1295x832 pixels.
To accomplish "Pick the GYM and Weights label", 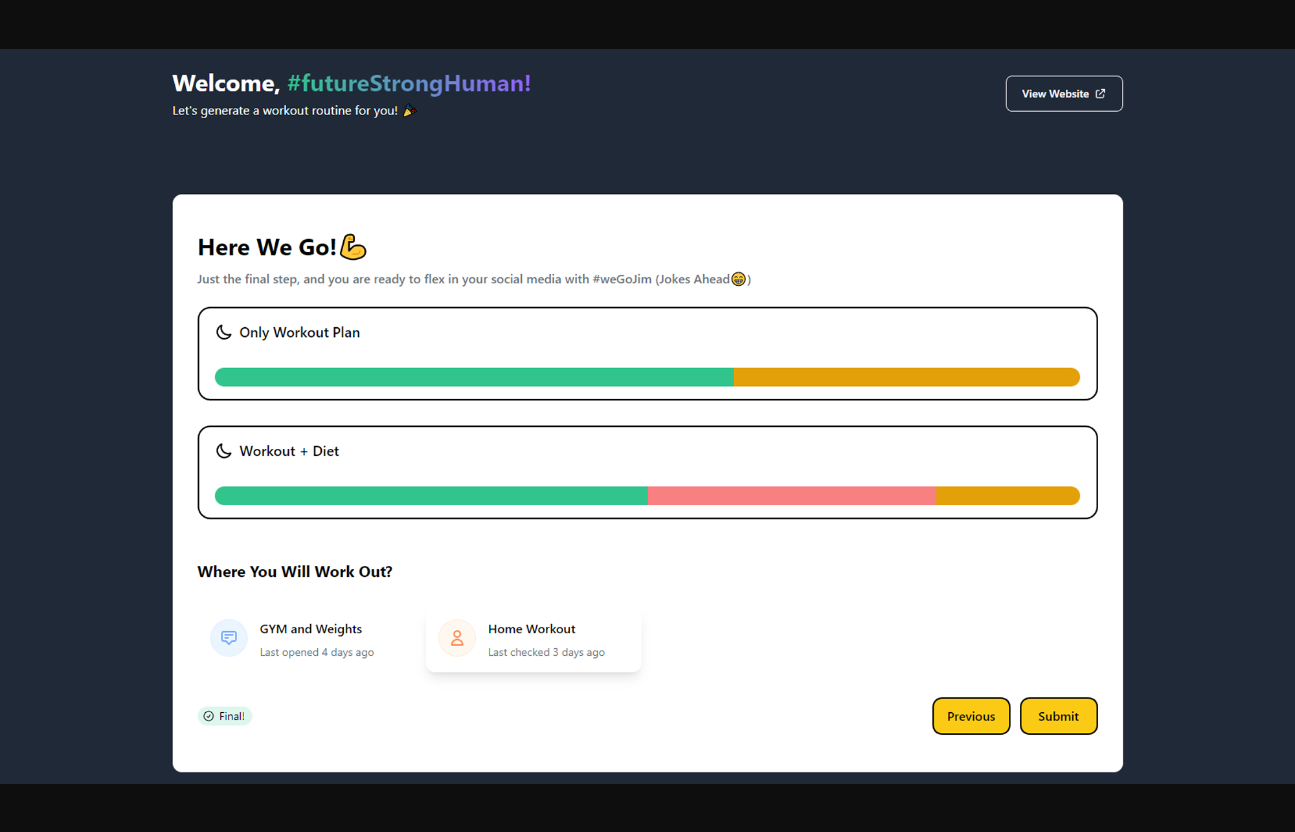I will tap(311, 629).
